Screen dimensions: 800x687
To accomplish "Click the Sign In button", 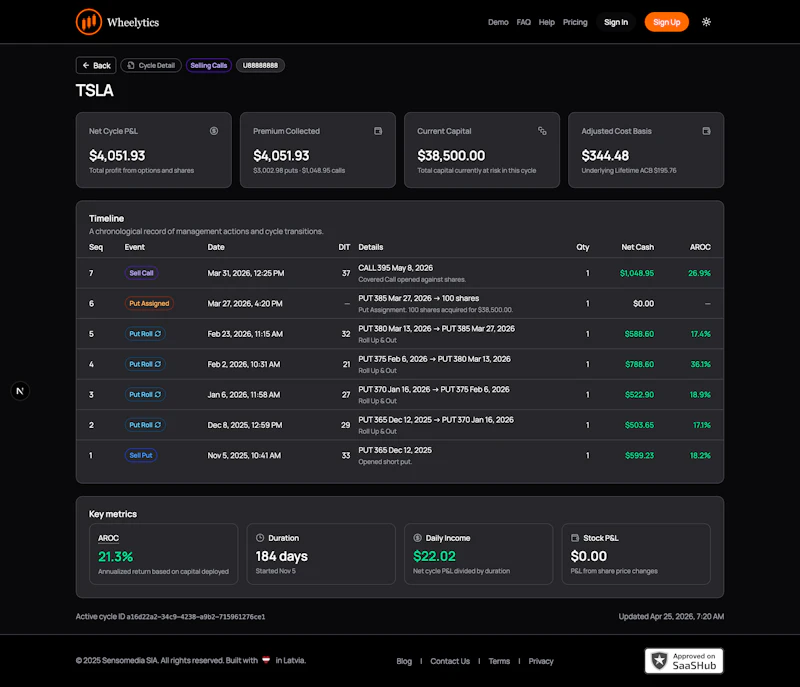I will pos(616,22).
